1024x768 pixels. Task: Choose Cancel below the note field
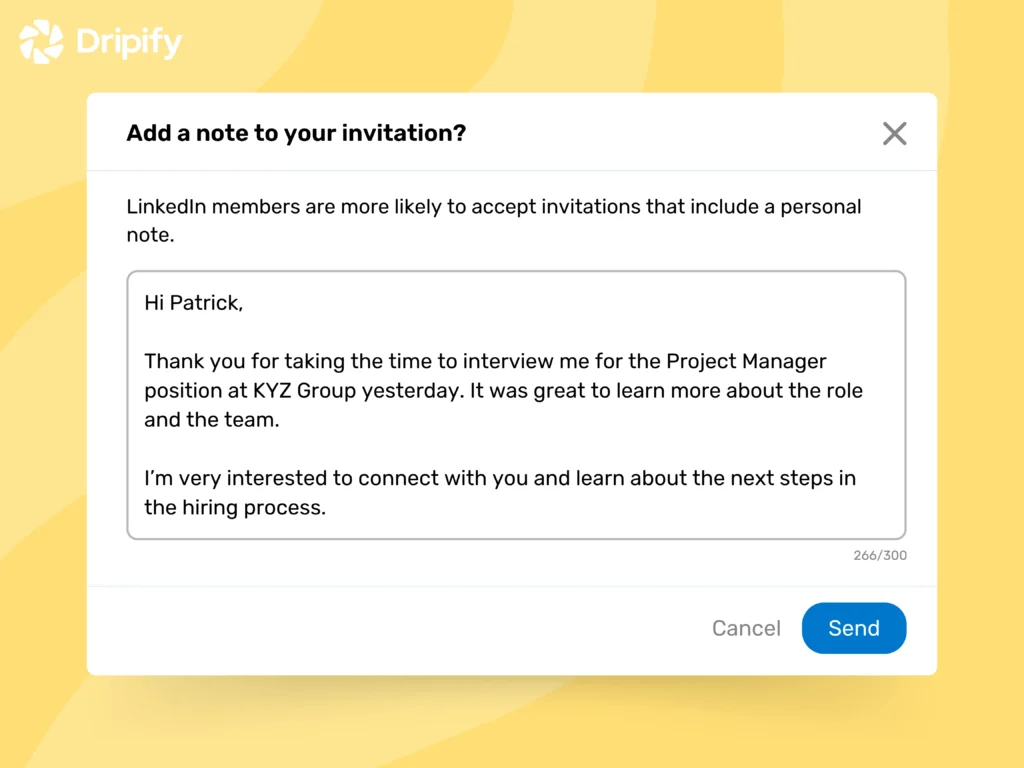click(x=746, y=628)
